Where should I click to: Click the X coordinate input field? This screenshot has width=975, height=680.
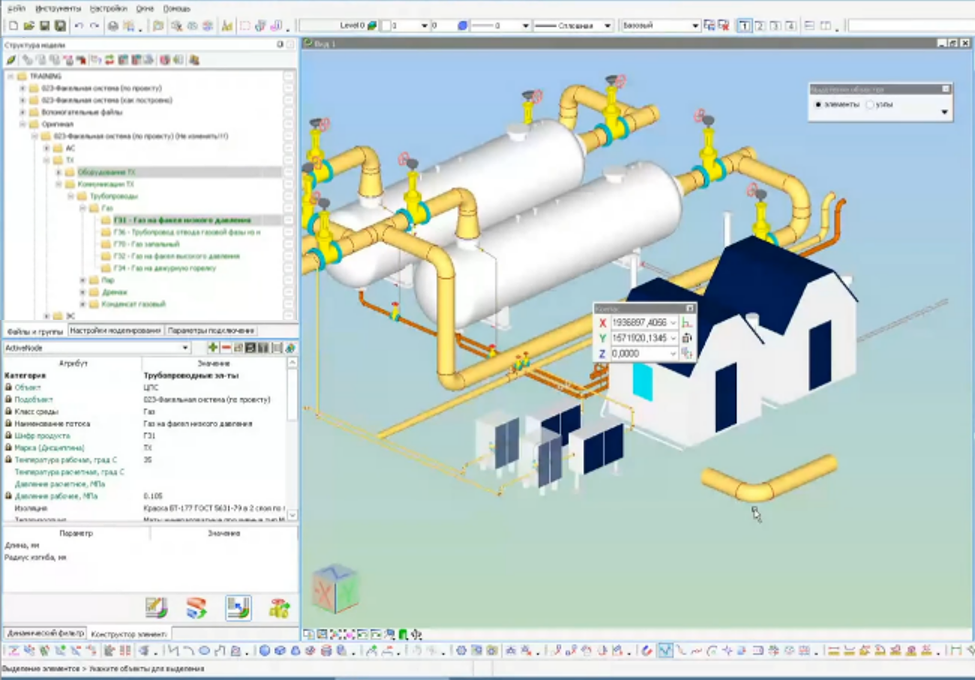pyautogui.click(x=638, y=323)
